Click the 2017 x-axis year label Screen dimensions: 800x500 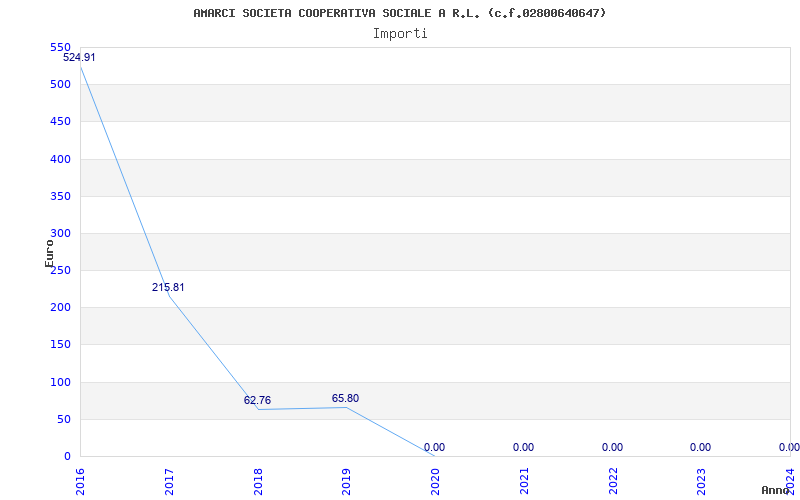(x=169, y=482)
